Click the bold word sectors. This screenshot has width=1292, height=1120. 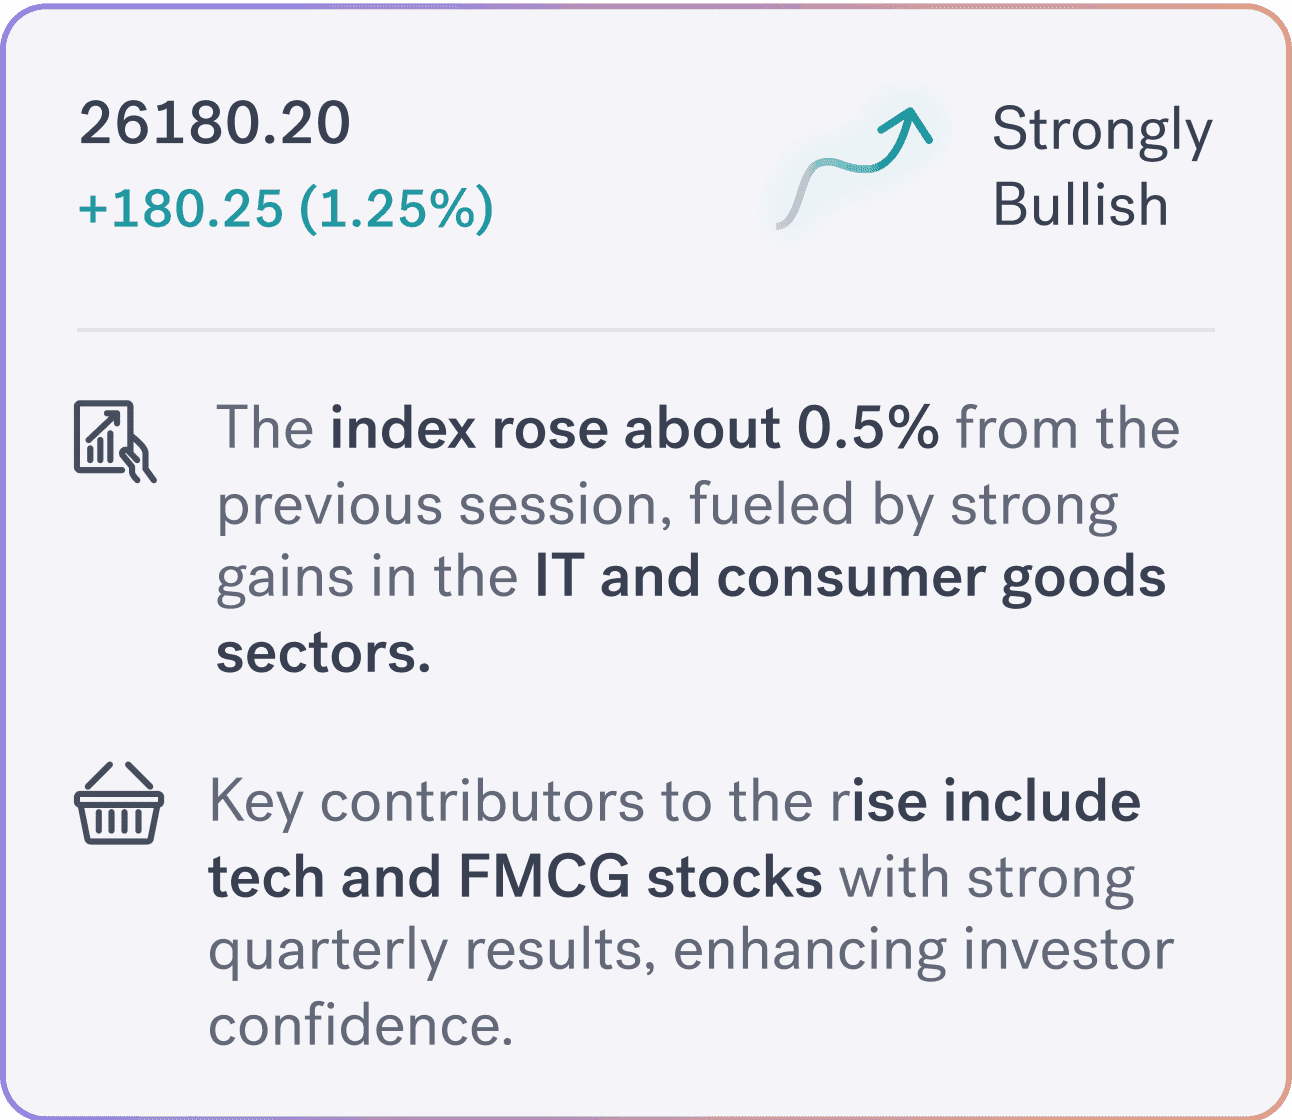[324, 654]
